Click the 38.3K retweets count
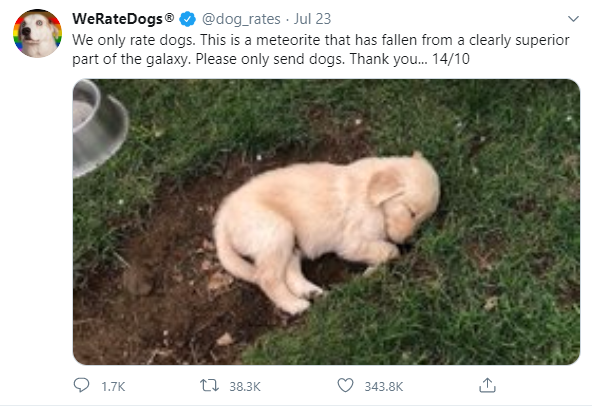592x406 pixels. coord(245,387)
